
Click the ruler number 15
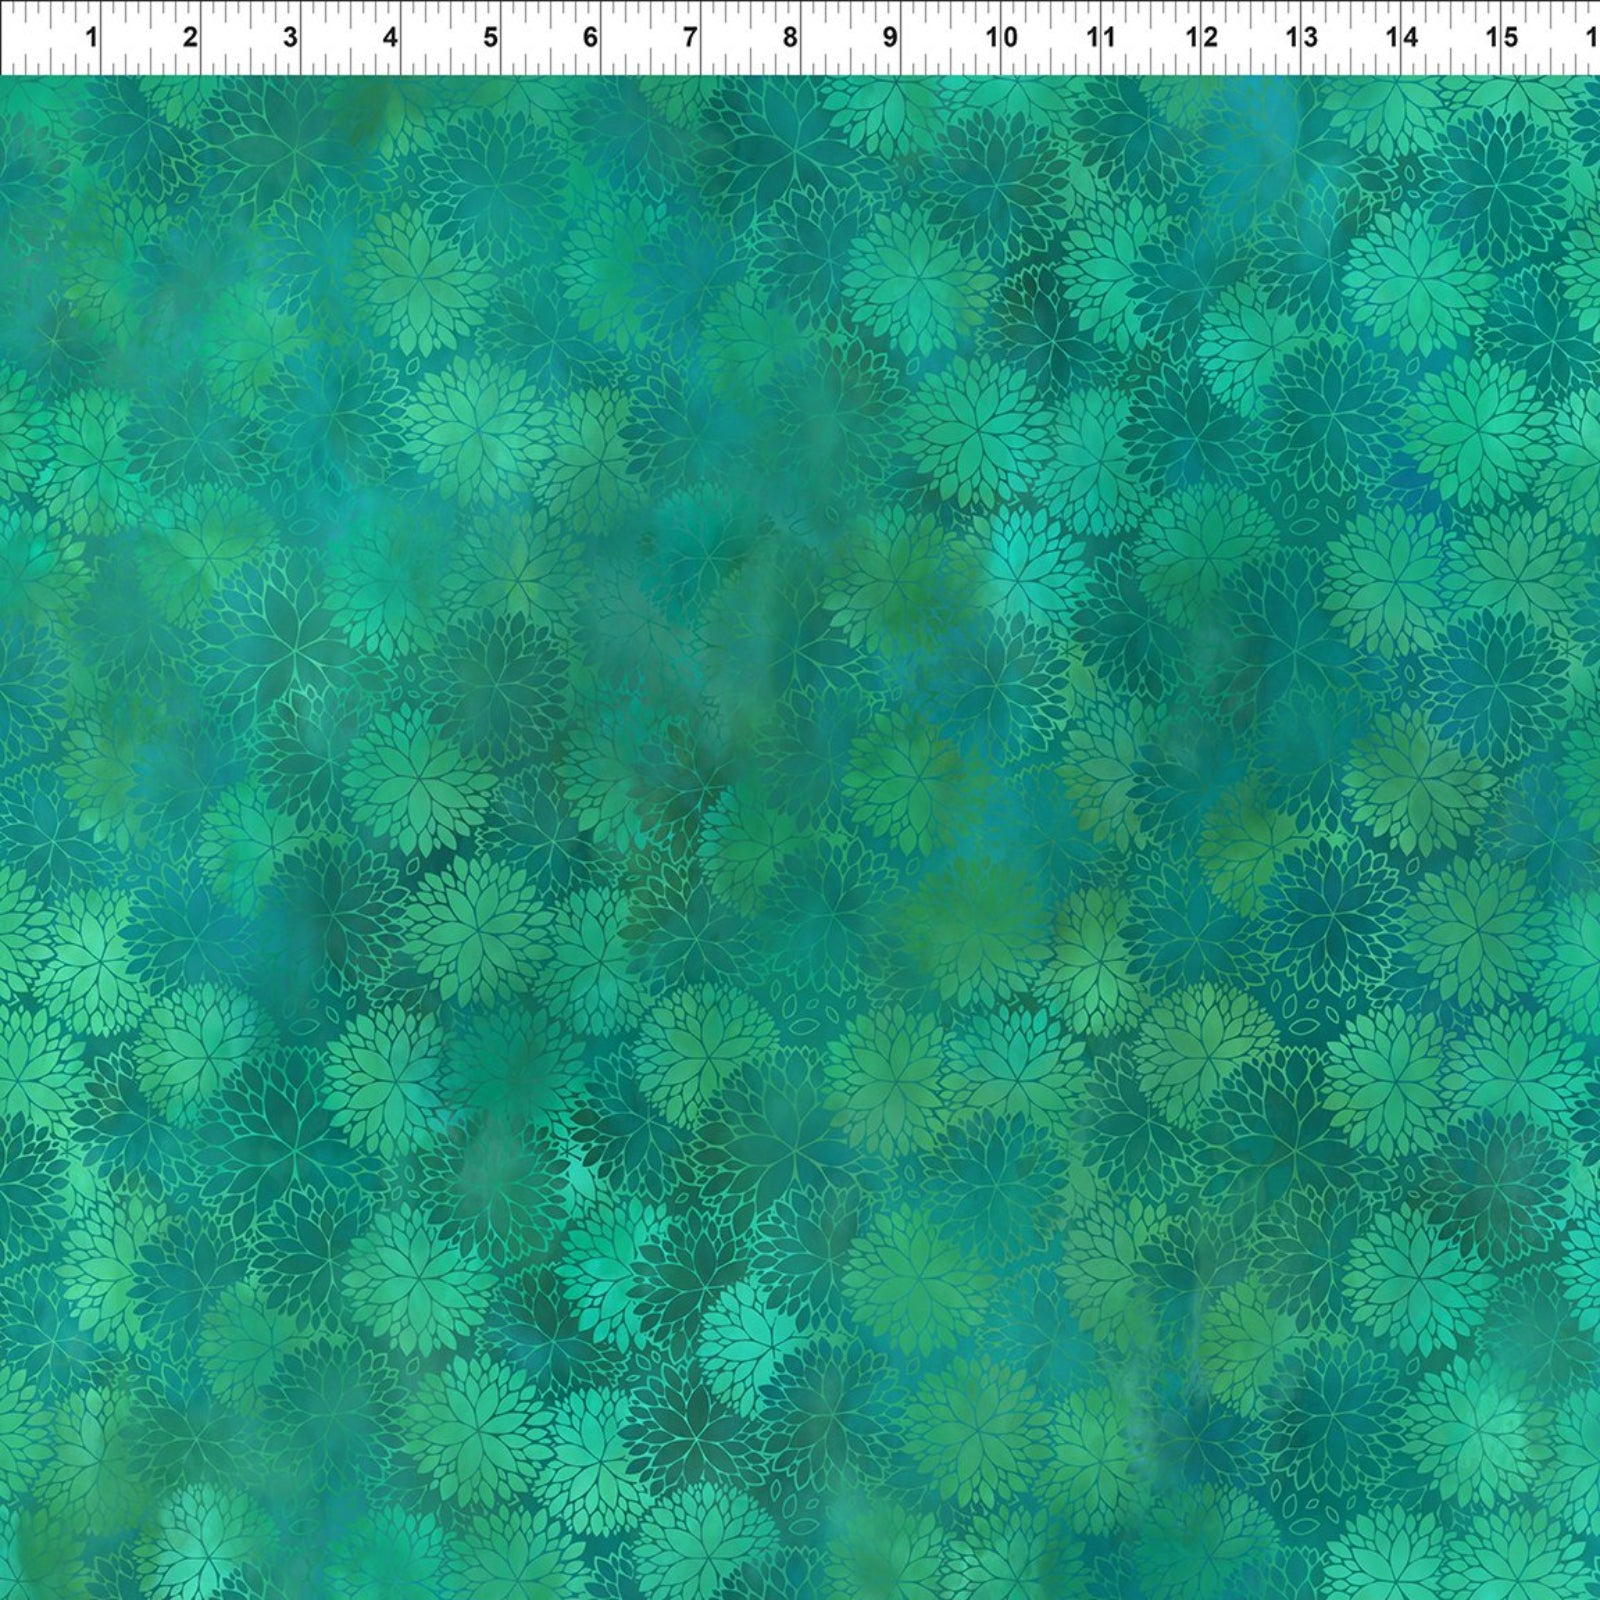pyautogui.click(x=1503, y=38)
